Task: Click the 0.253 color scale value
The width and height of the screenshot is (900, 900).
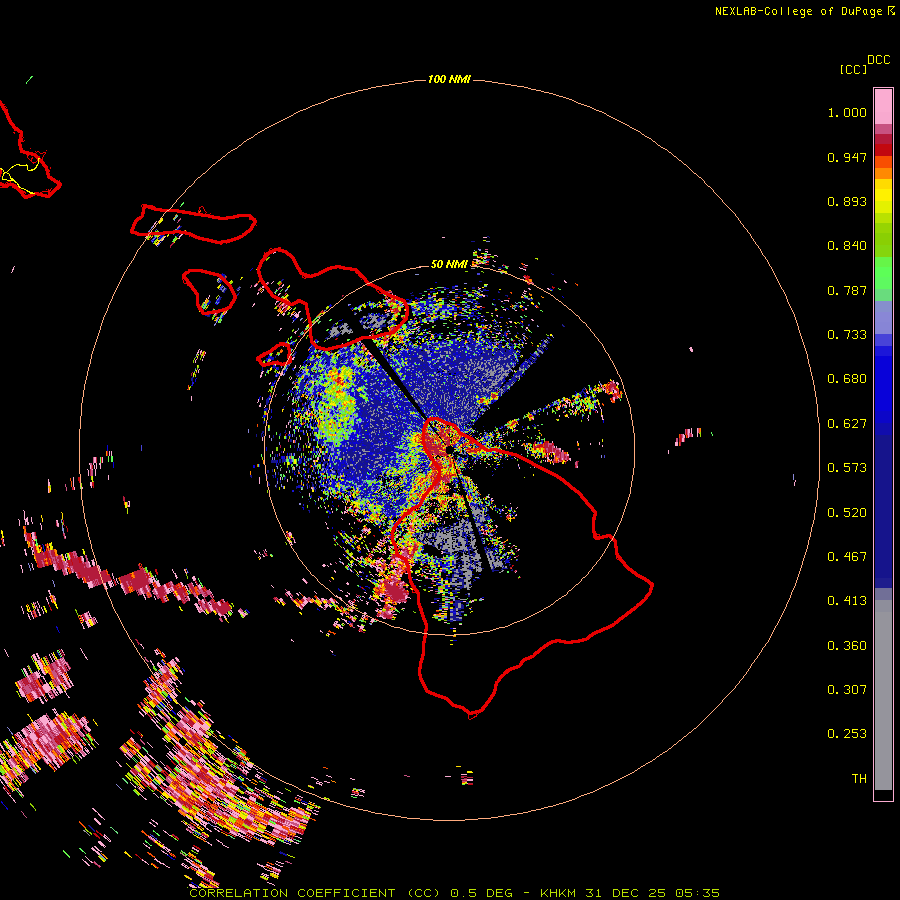Action: click(x=847, y=734)
